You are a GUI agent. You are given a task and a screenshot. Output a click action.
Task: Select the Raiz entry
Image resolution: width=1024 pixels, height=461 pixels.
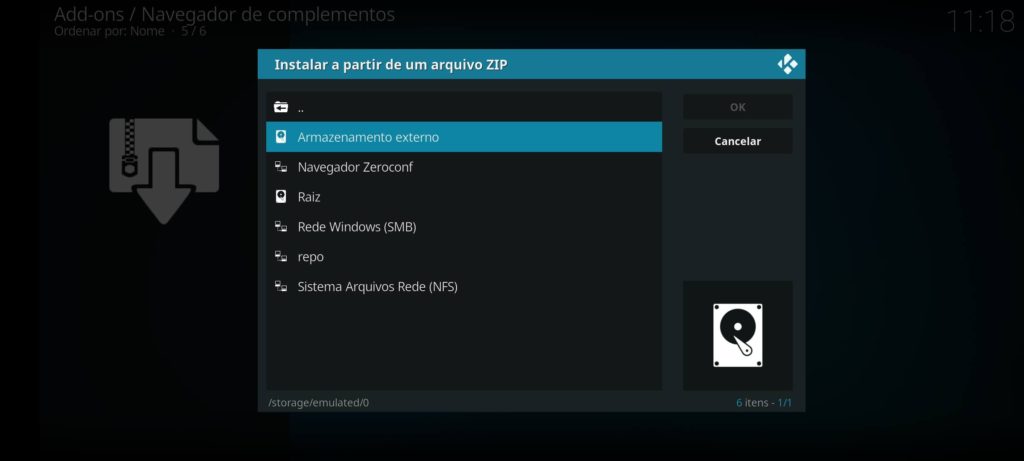pyautogui.click(x=464, y=197)
